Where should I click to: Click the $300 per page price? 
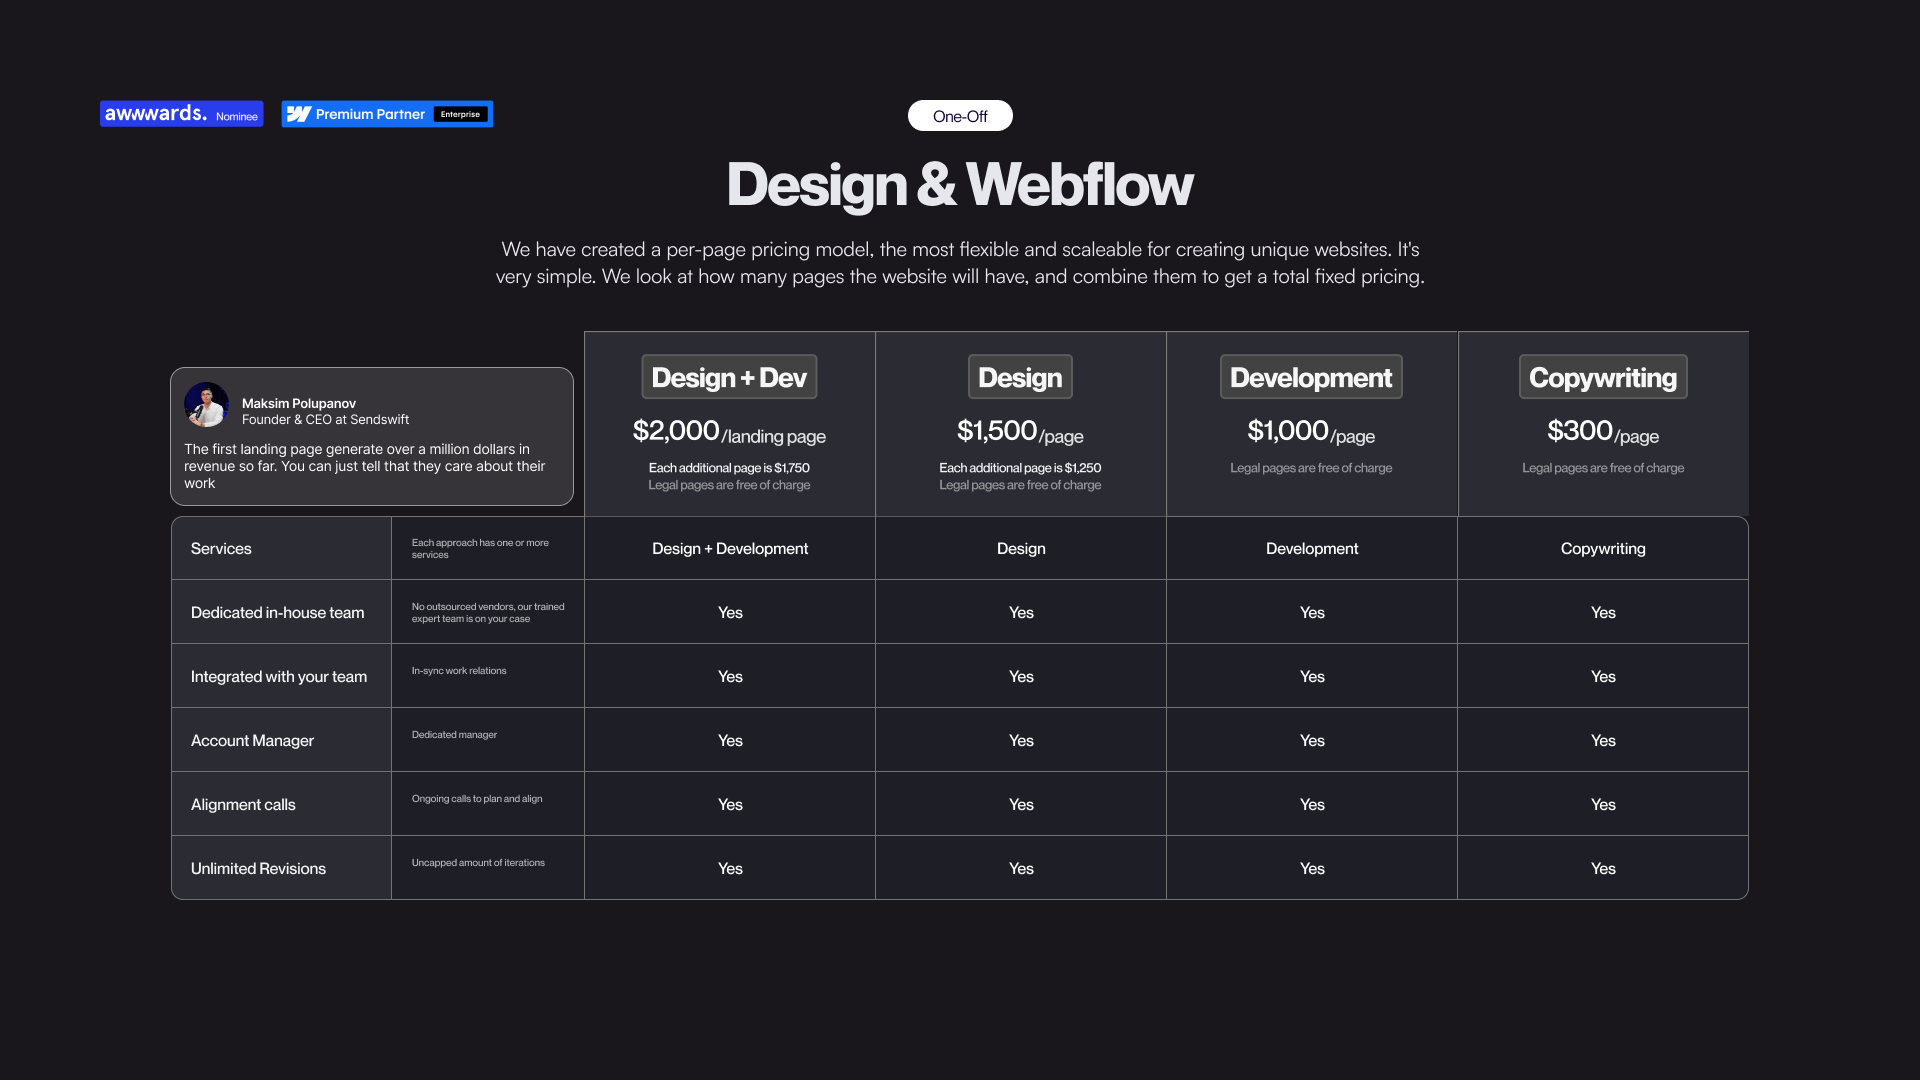[x=1603, y=432]
